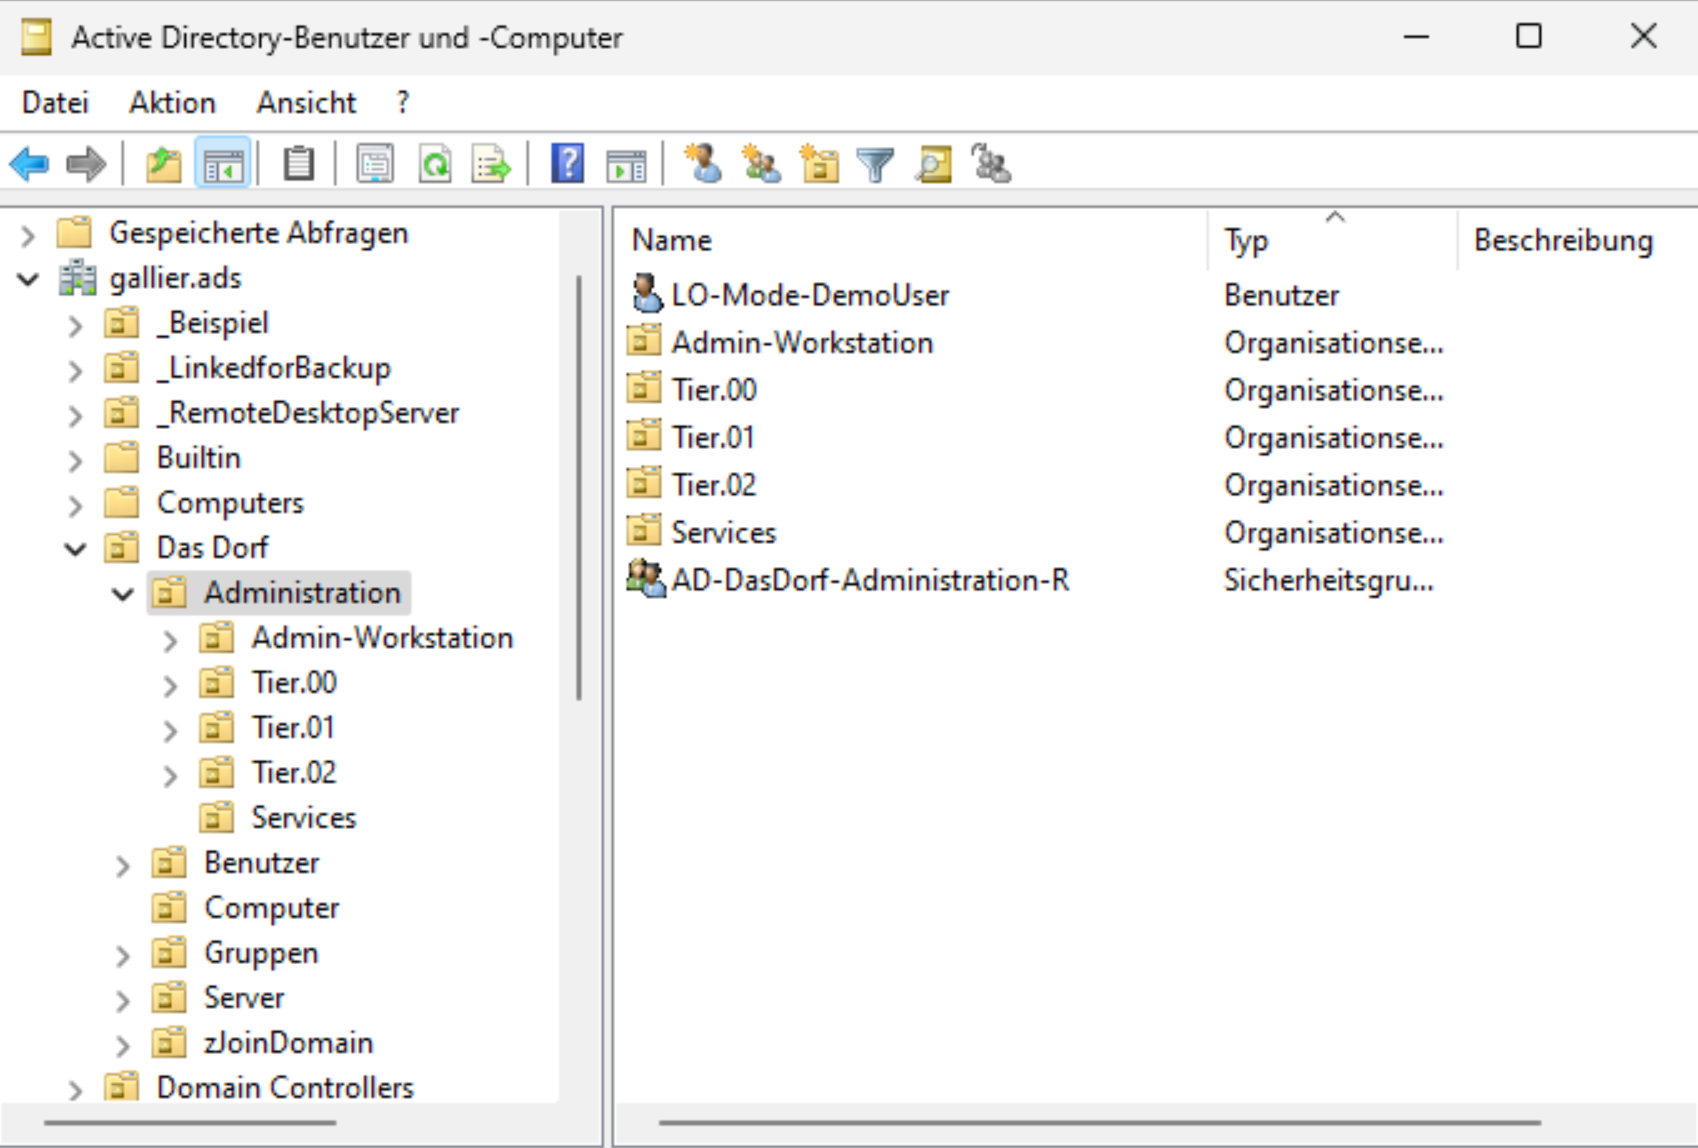Click the tree pane horizontal scrollbar

coord(190,1123)
